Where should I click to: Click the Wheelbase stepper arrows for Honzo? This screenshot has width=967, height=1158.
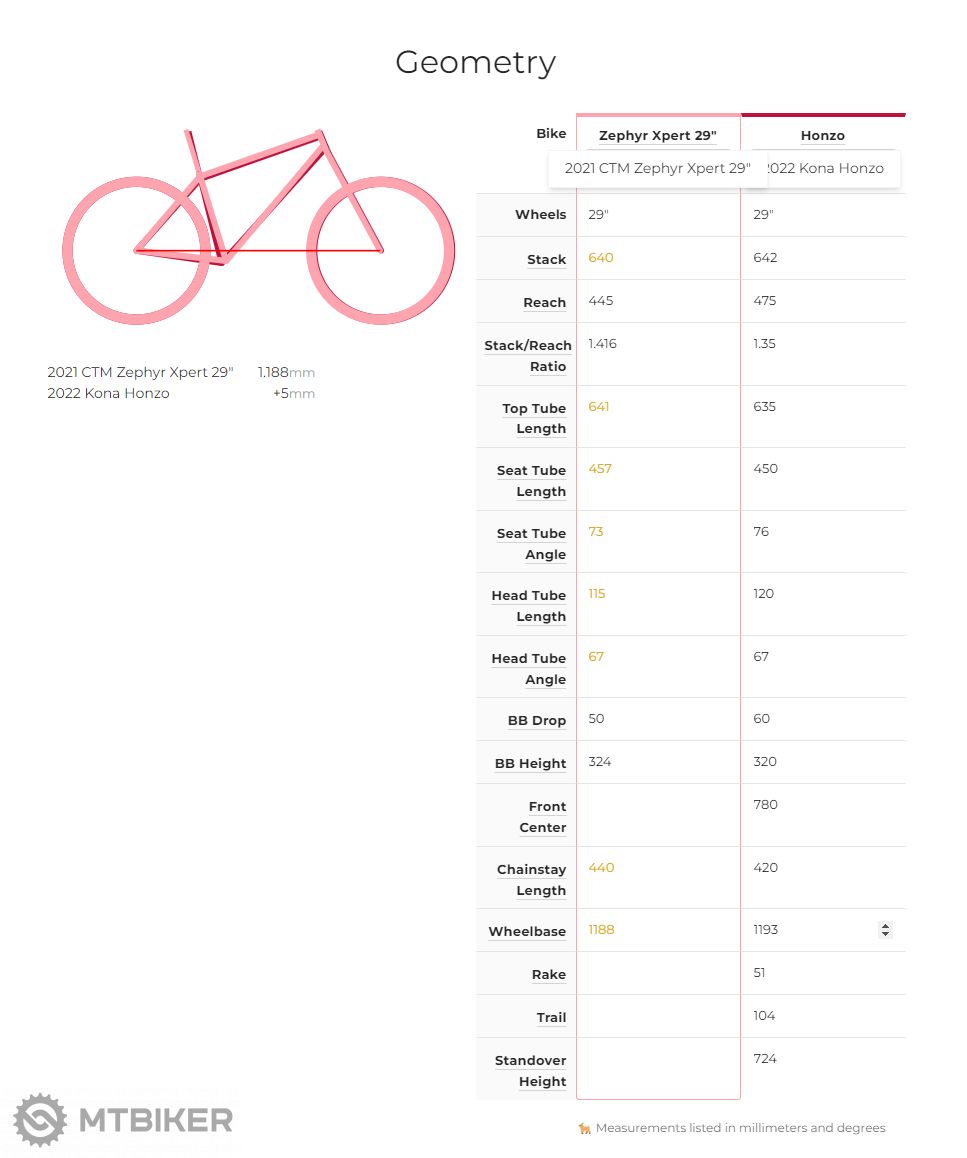[x=885, y=930]
